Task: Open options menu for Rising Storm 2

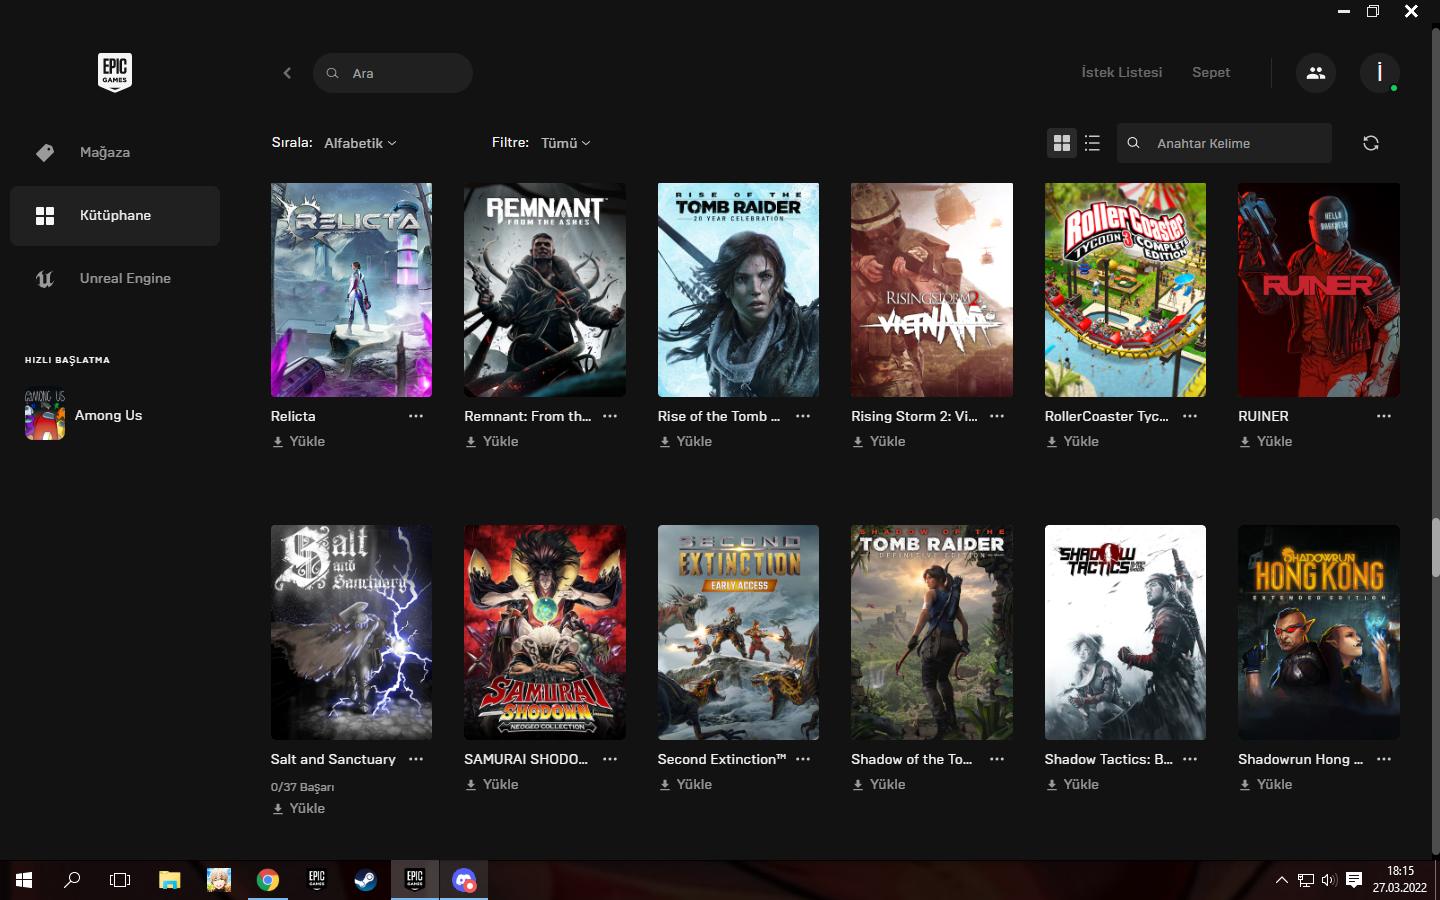Action: pyautogui.click(x=997, y=416)
